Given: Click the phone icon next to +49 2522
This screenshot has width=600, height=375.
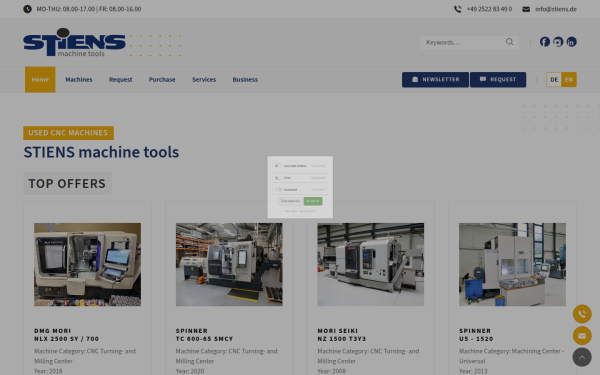Looking at the screenshot, I should pyautogui.click(x=458, y=9).
